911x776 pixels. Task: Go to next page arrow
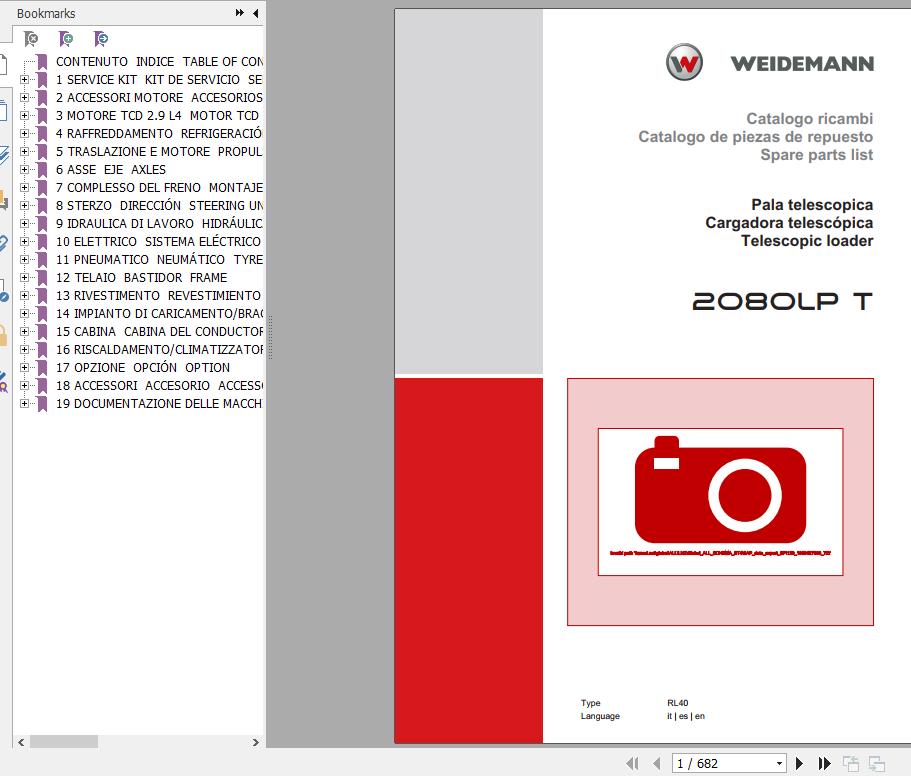tap(799, 763)
